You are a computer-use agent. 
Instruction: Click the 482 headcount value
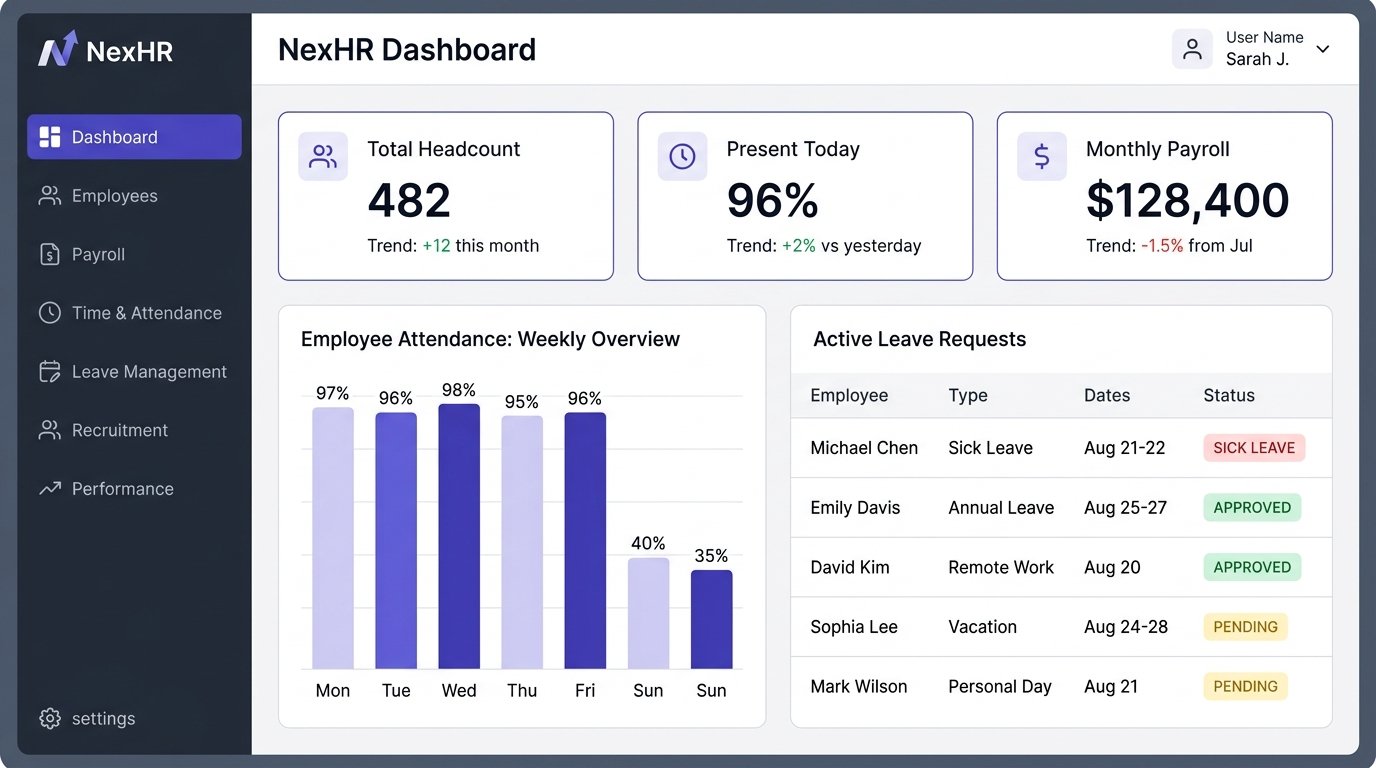[409, 200]
